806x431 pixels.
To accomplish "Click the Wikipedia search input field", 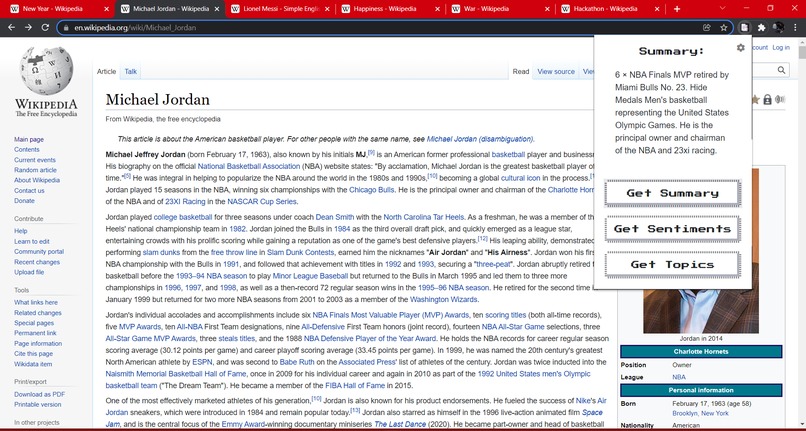I will coord(763,70).
